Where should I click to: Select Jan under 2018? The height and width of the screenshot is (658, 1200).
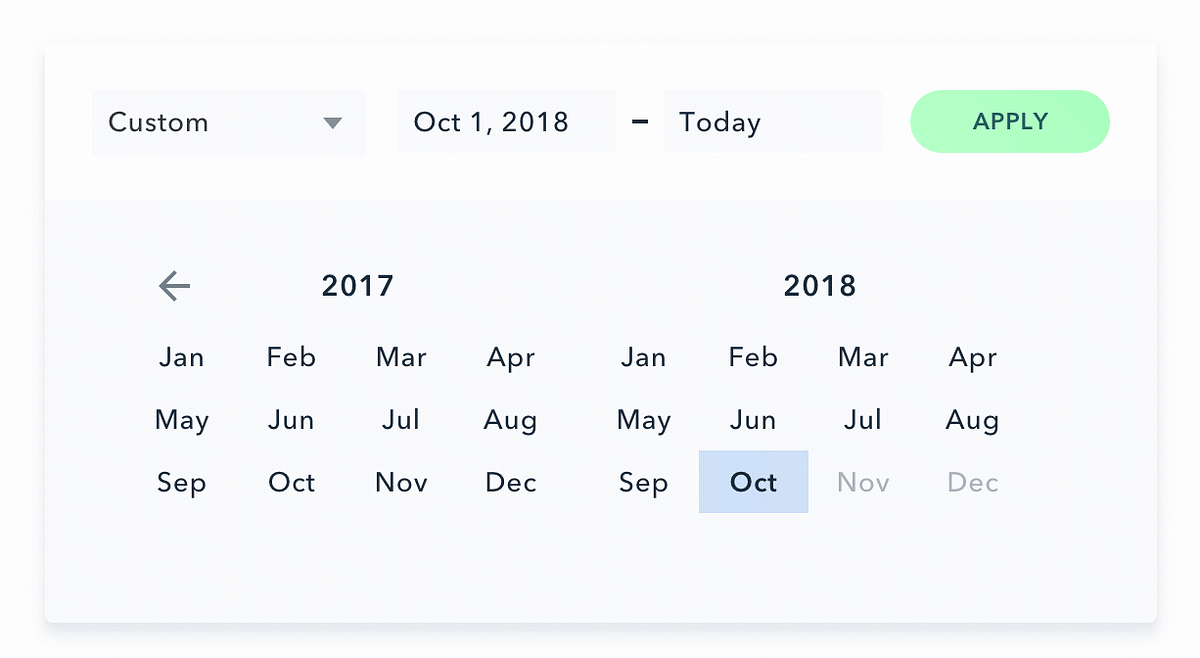pos(643,357)
